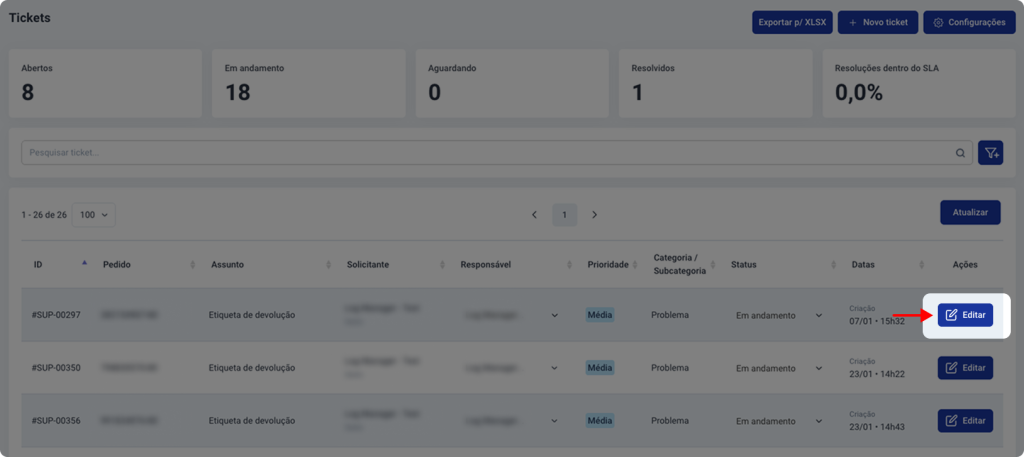Expand status dropdown for ticket #SUP-00297

pyautogui.click(x=819, y=315)
